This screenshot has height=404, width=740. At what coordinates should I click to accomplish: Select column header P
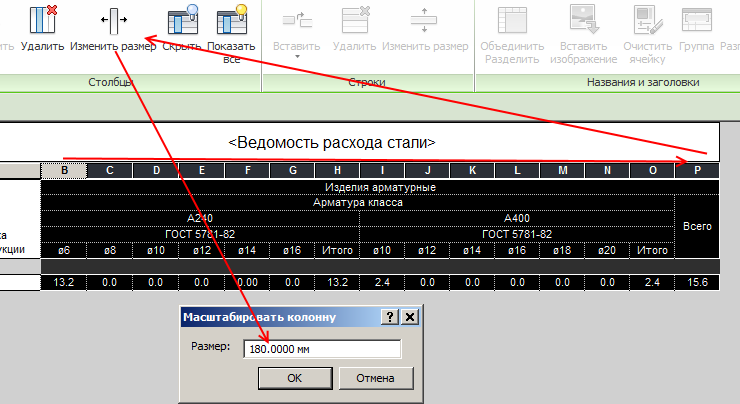(x=697, y=170)
